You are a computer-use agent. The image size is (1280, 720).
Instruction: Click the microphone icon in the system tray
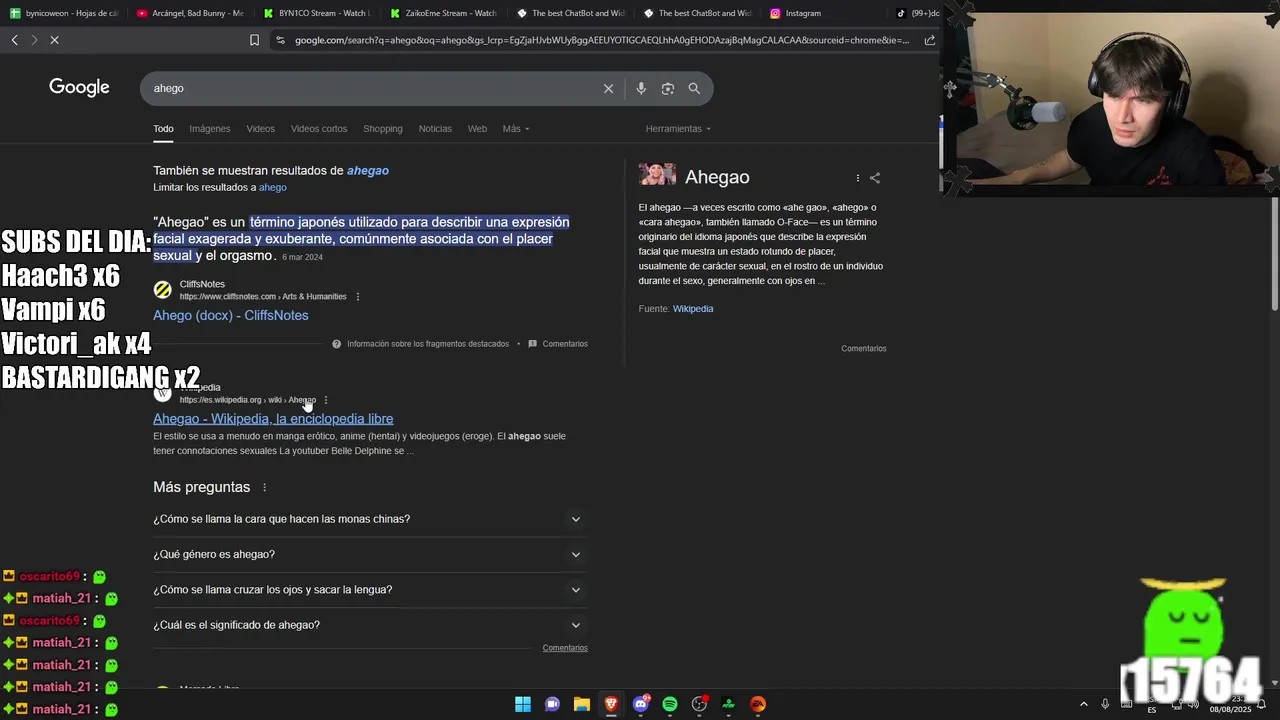pos(1105,704)
